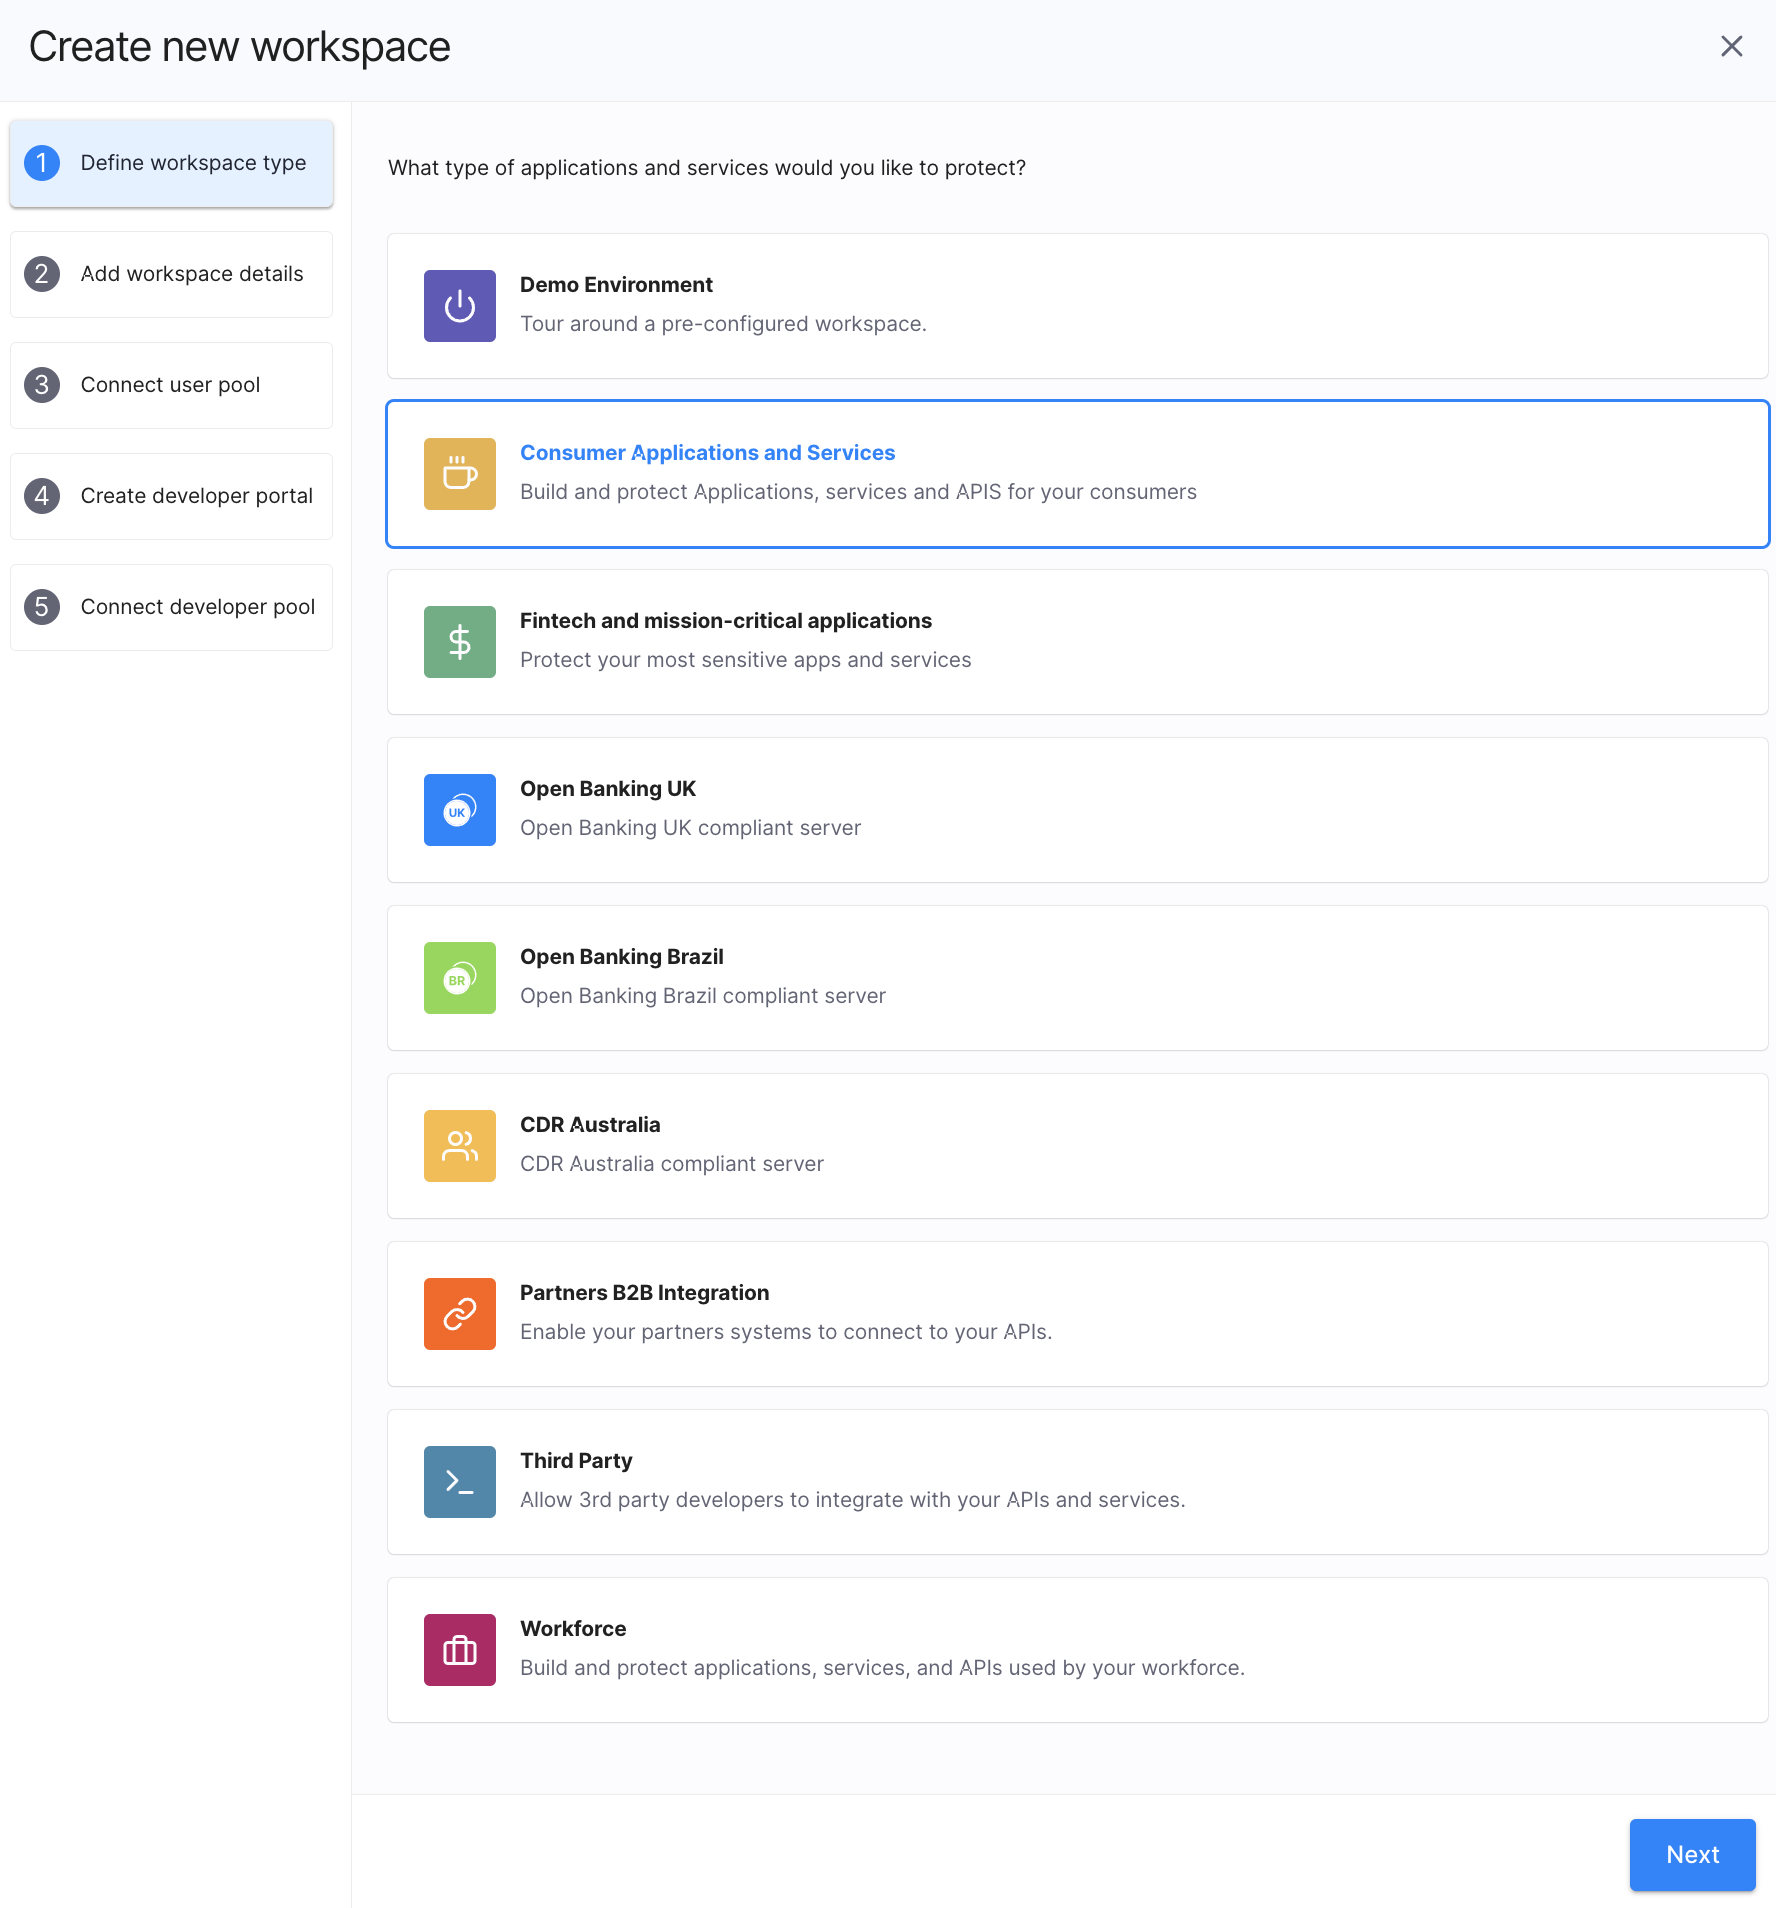
Task: Choose Fintech and mission-critical applications title
Action: (726, 621)
